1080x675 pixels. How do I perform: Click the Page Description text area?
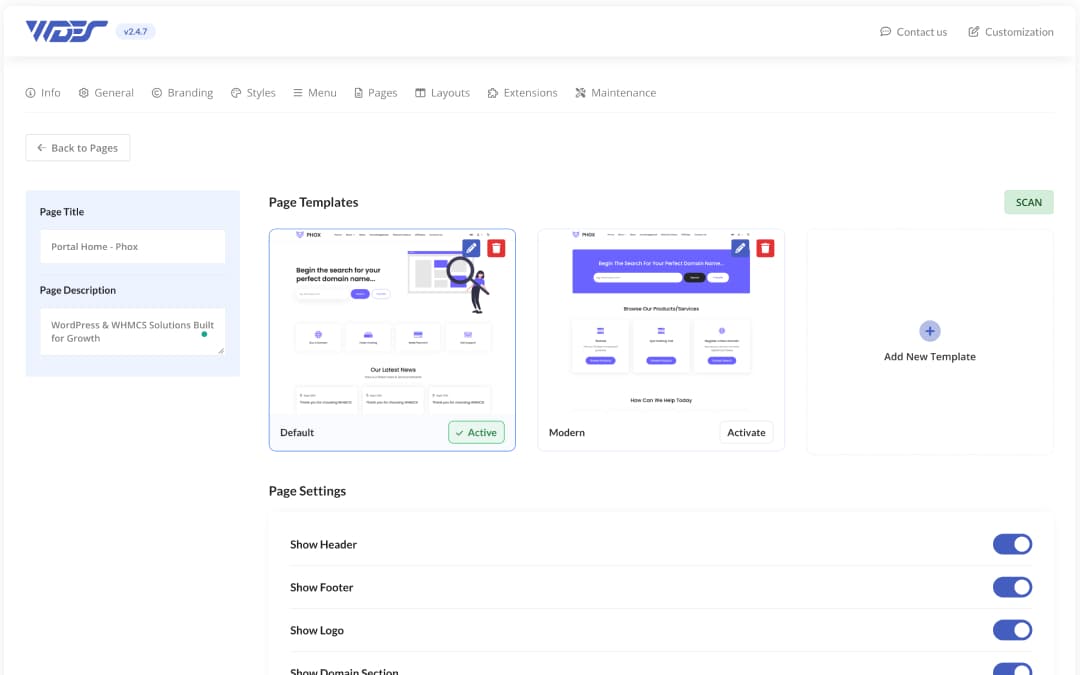click(x=132, y=331)
